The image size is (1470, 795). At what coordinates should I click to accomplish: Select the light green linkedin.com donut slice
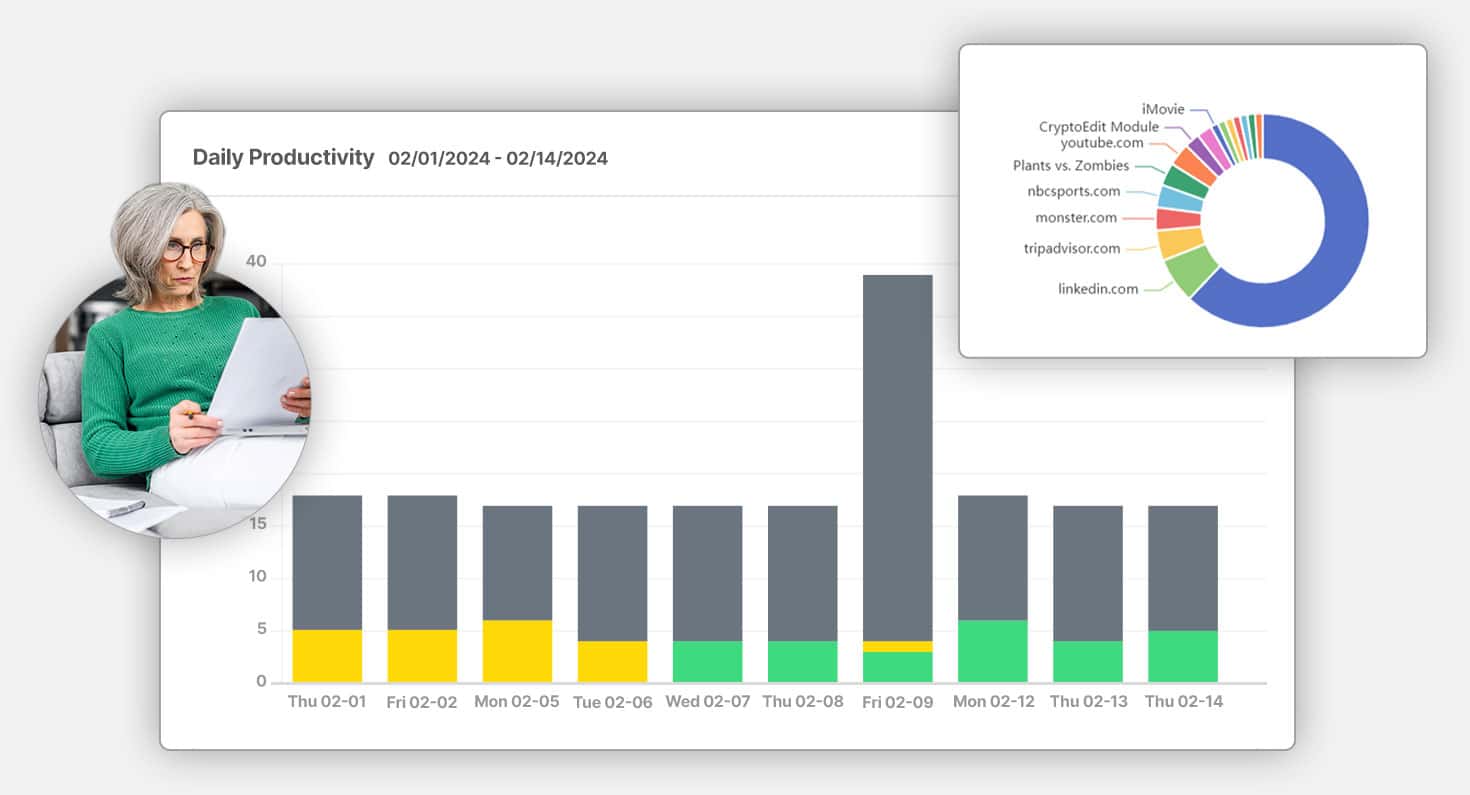[1192, 271]
